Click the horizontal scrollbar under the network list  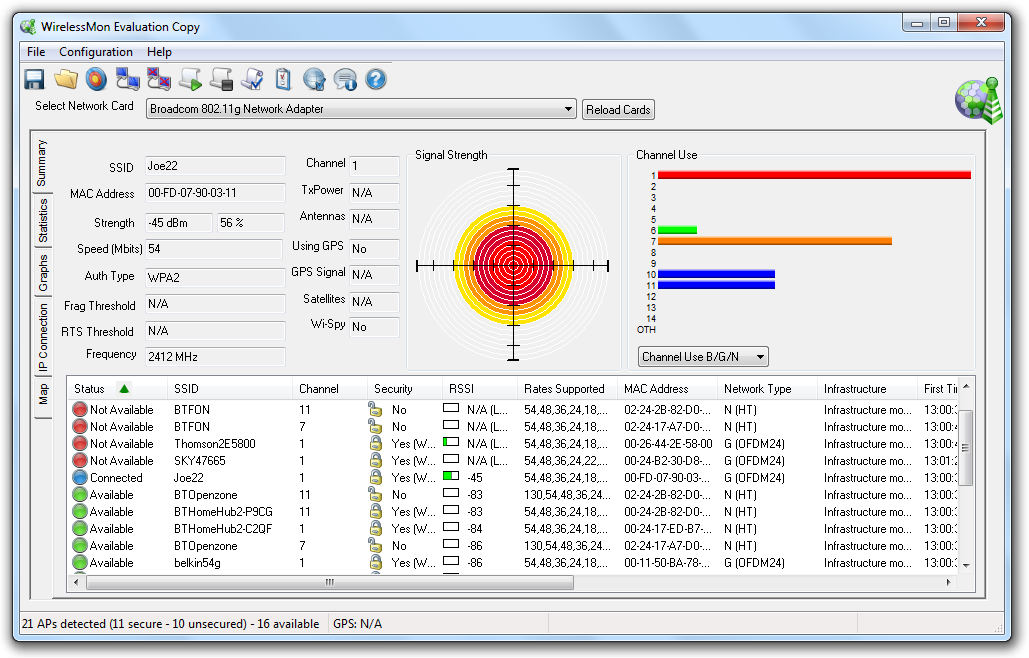pos(330,582)
